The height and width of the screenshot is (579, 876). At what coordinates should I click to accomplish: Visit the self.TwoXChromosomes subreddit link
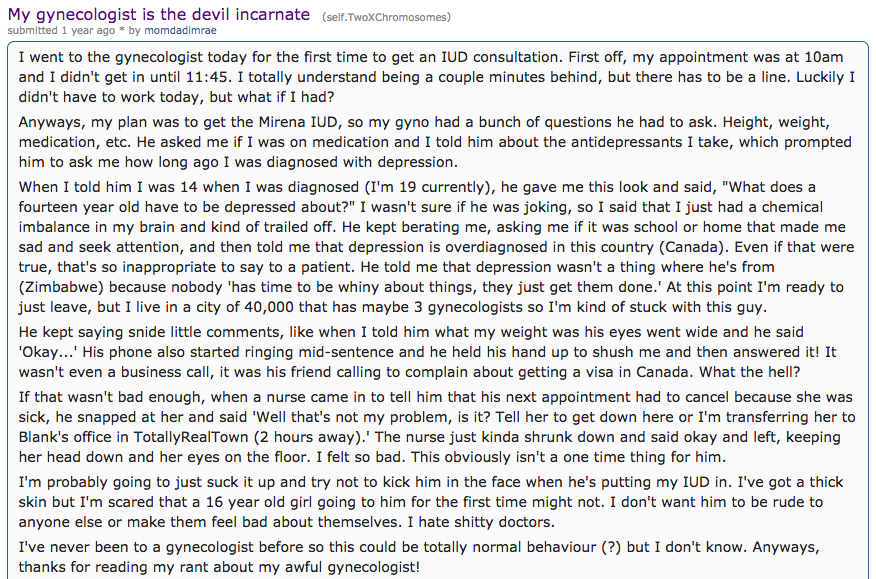pyautogui.click(x=387, y=17)
